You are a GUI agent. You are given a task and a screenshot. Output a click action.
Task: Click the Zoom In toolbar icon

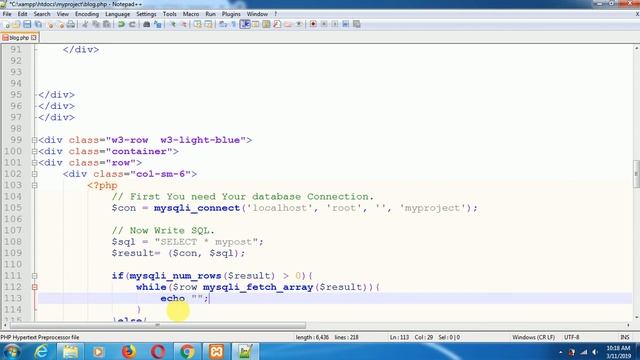click(173, 24)
